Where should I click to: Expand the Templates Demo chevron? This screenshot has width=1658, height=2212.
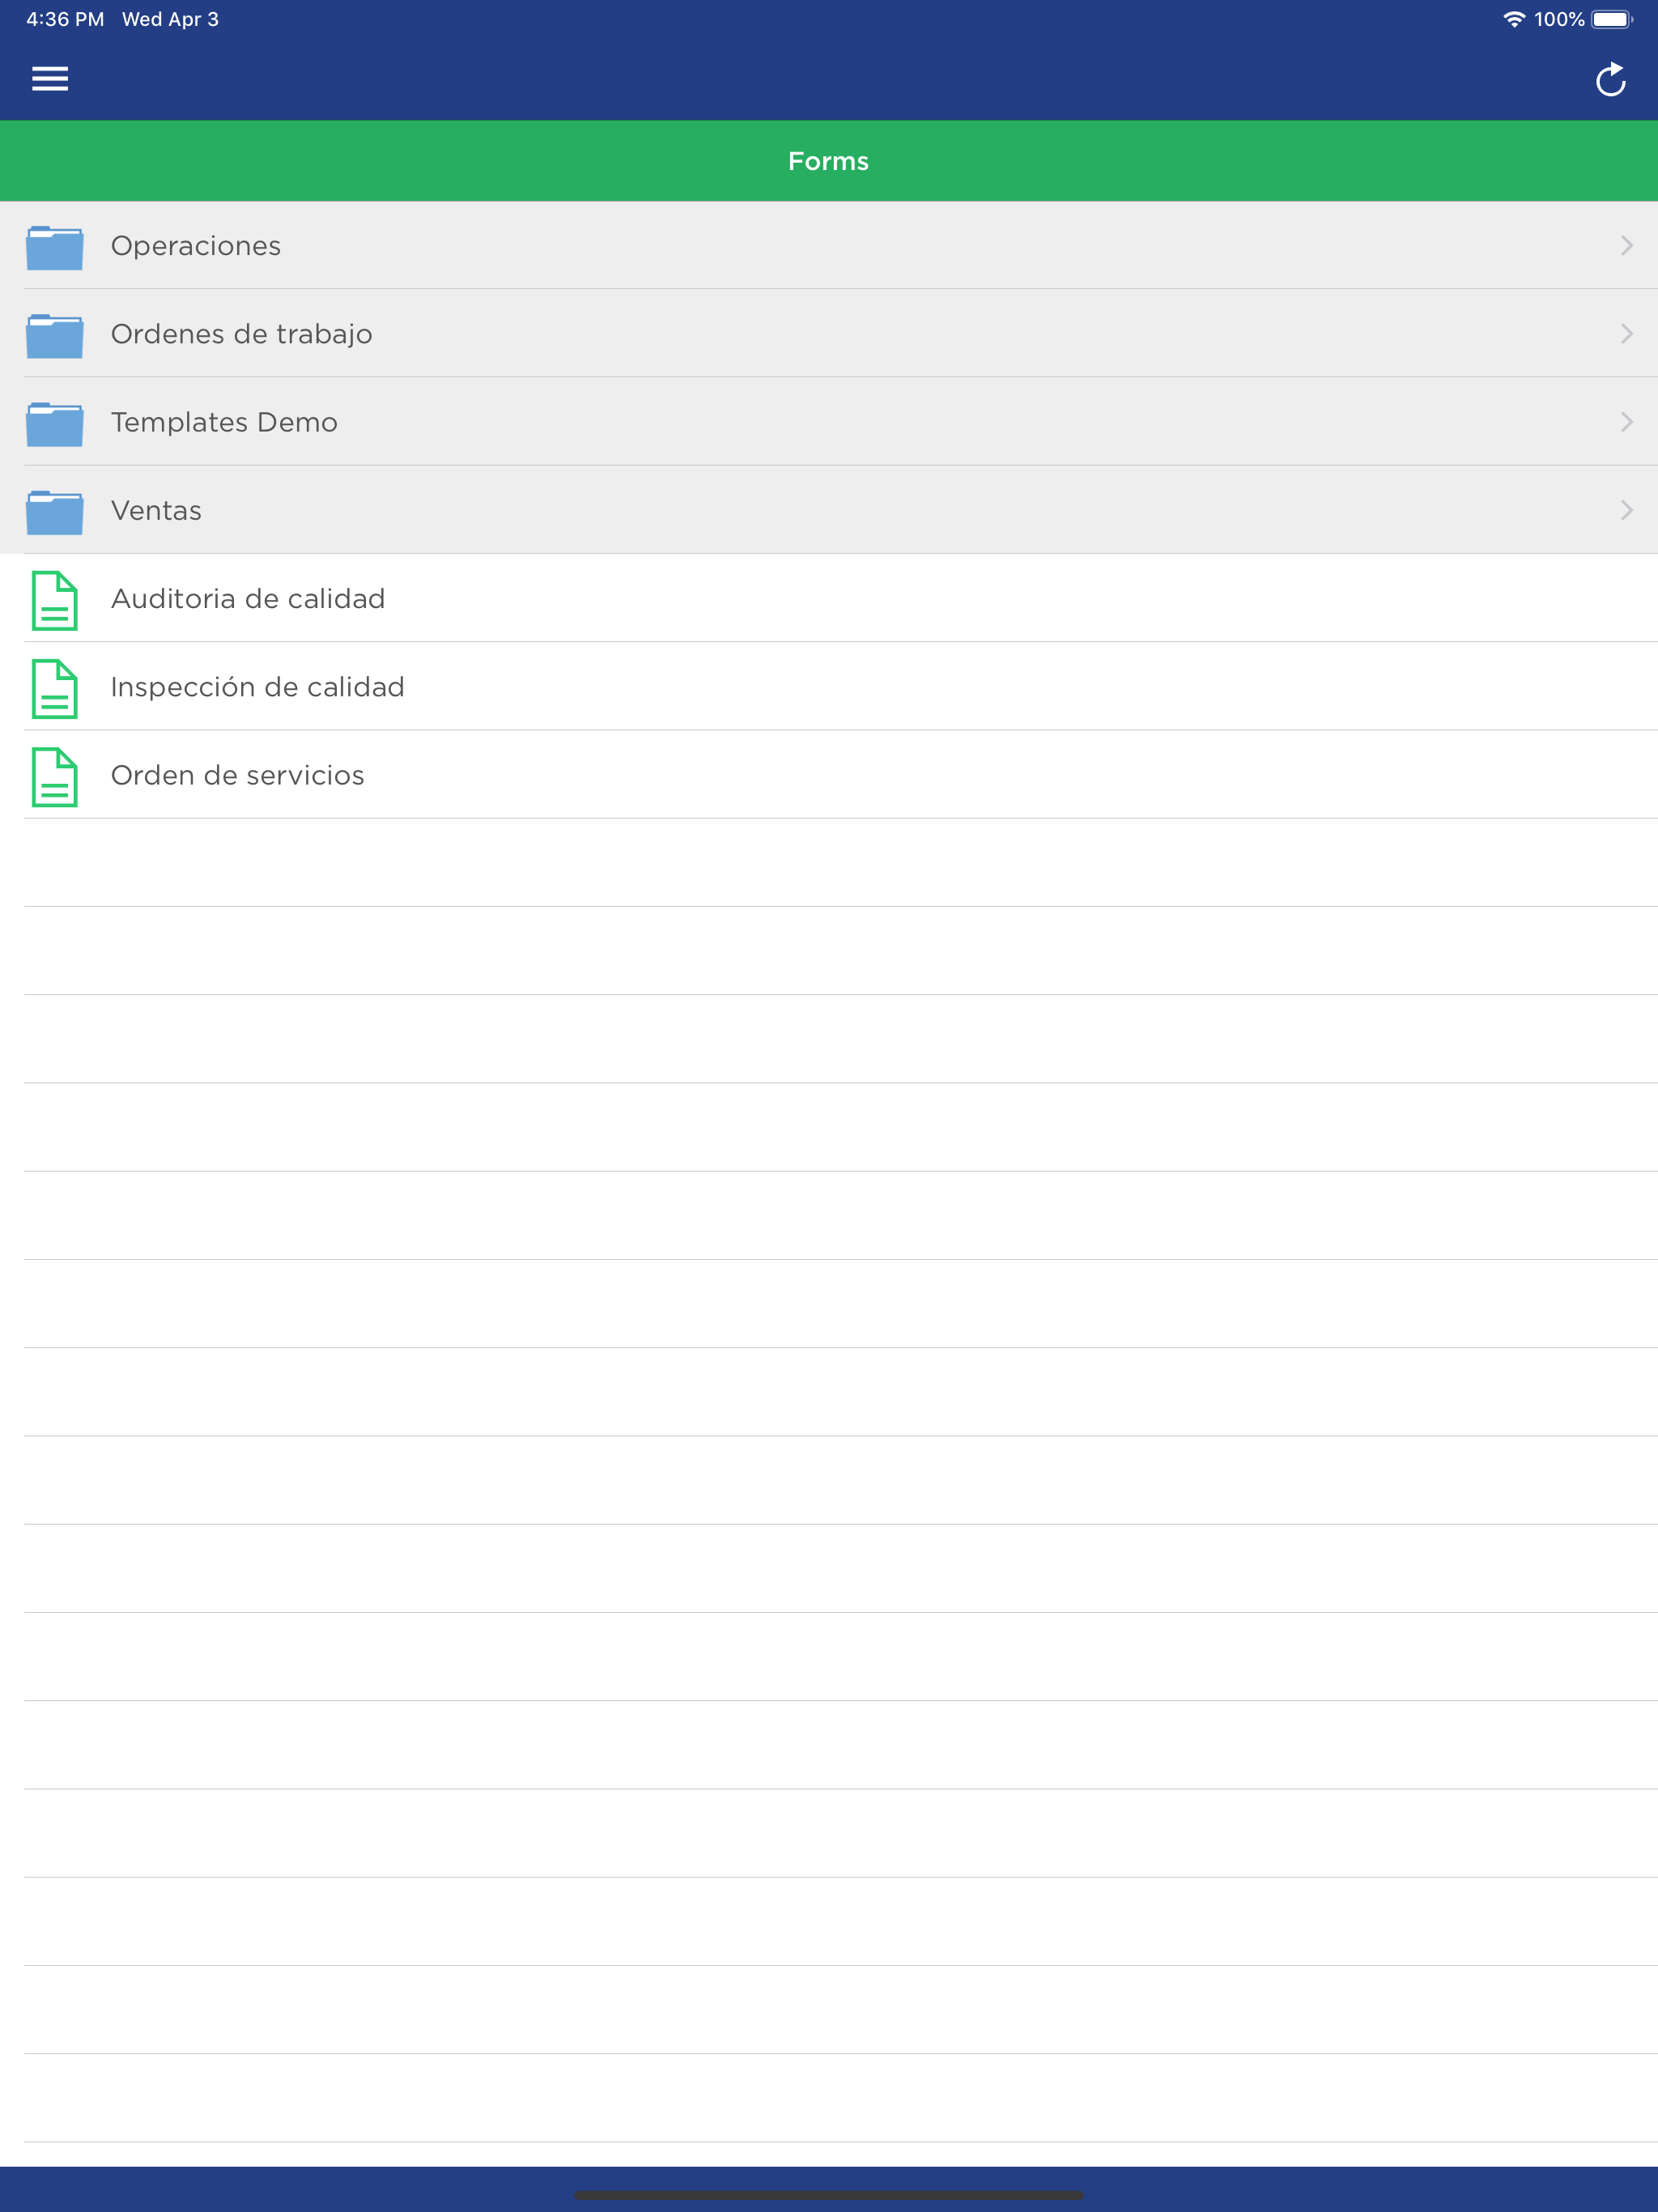point(1626,421)
